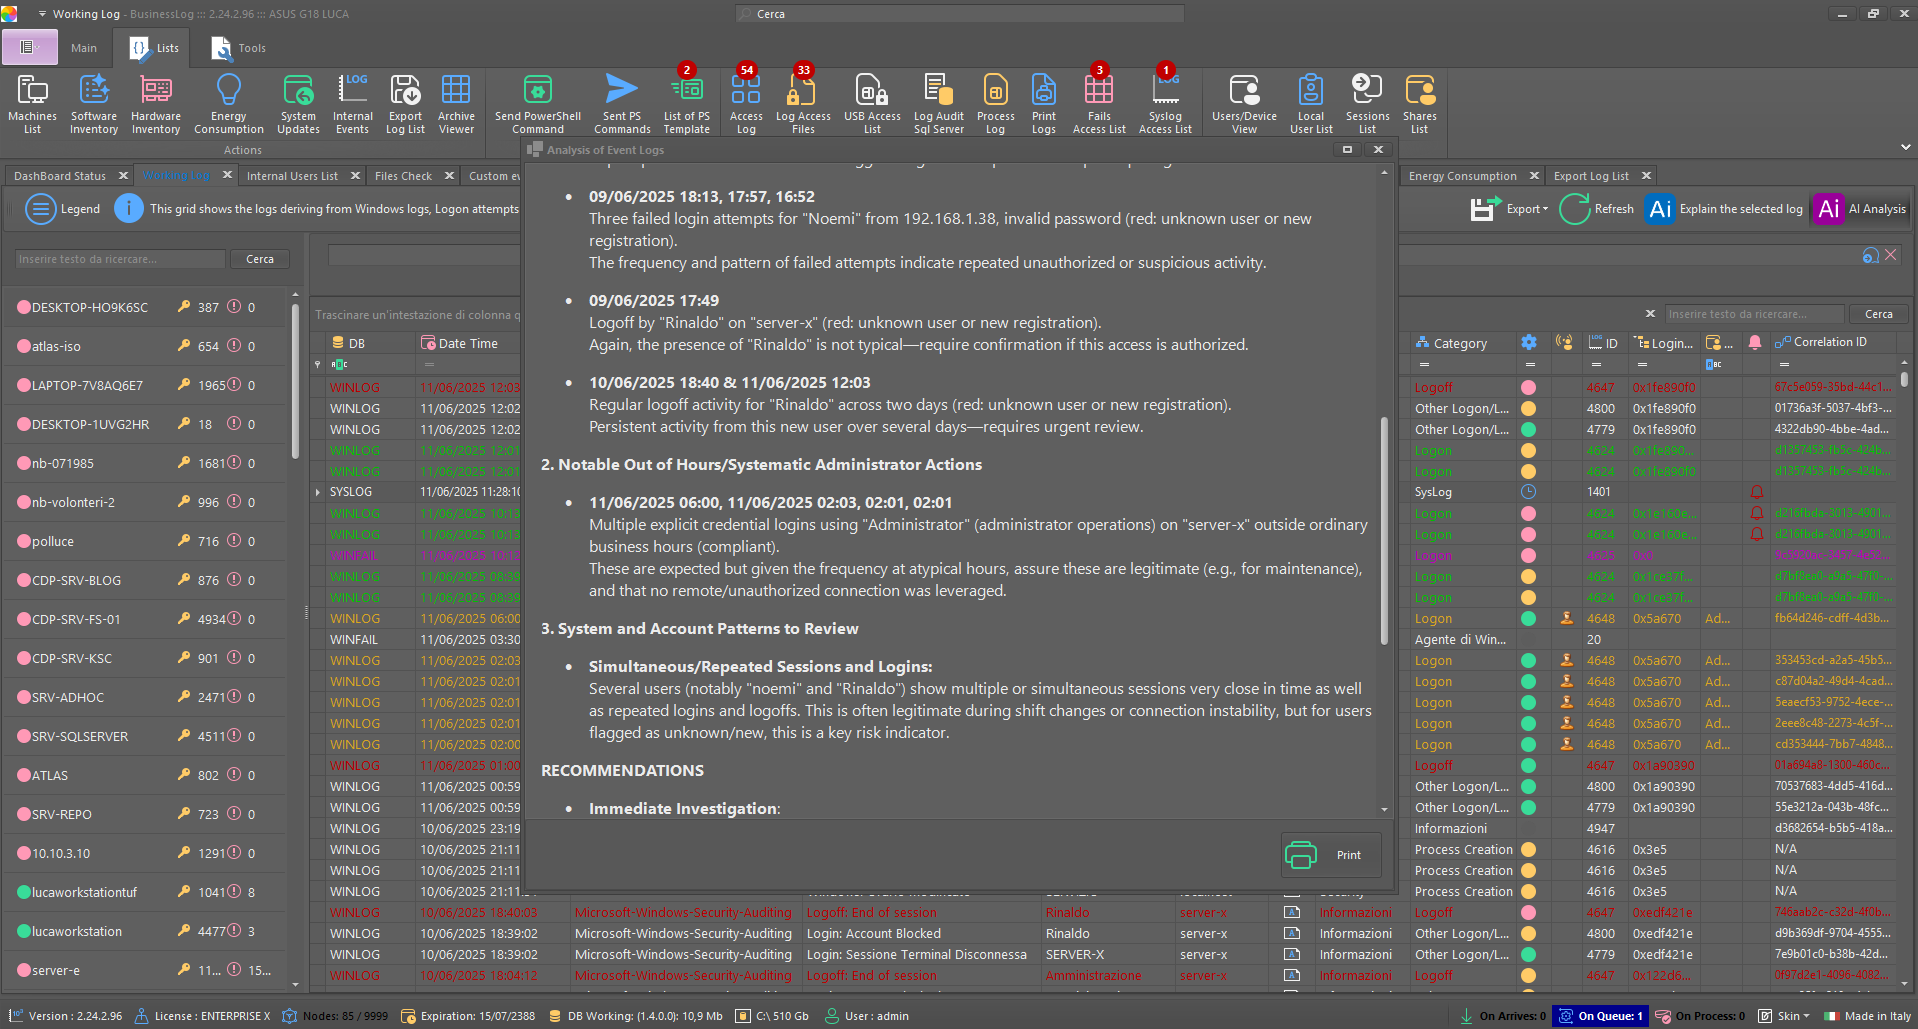
Task: View the USB Access List
Action: pyautogui.click(x=871, y=100)
